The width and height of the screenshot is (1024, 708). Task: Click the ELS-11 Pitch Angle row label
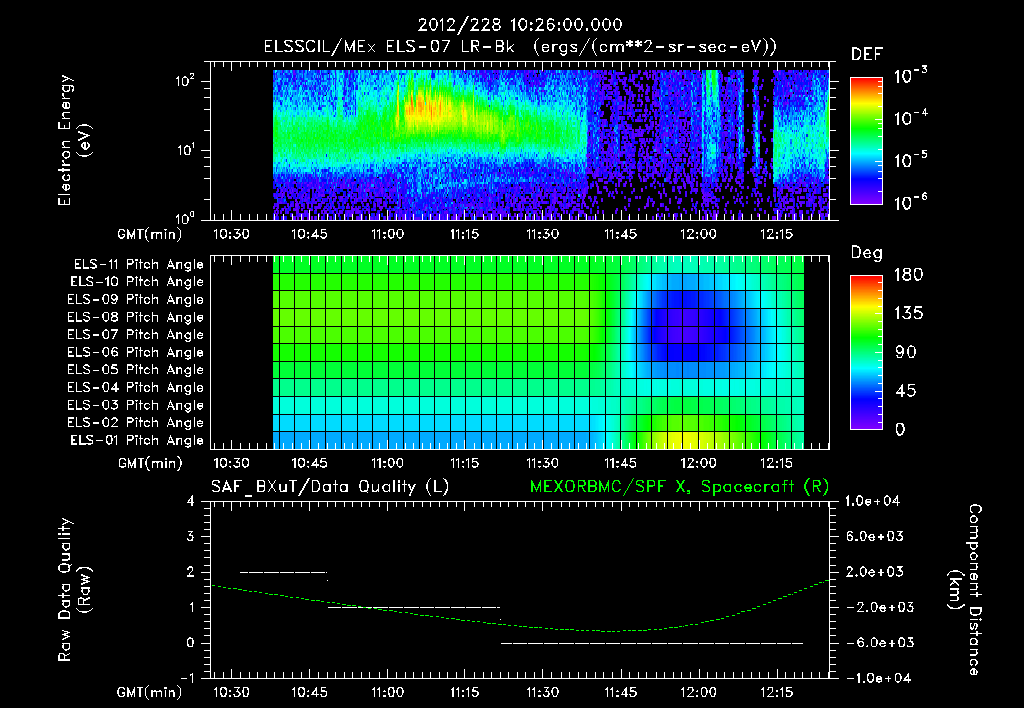(x=138, y=265)
